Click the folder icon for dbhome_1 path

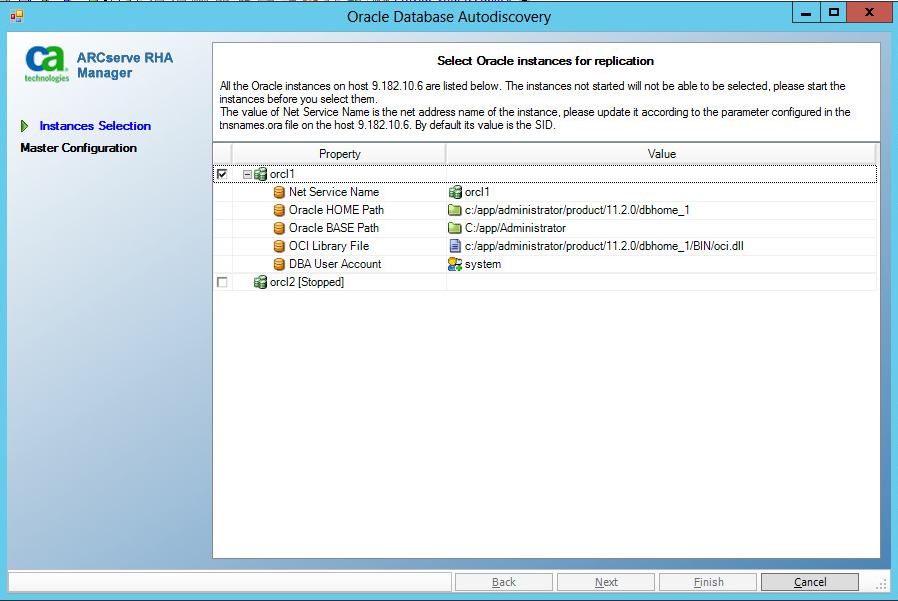pyautogui.click(x=455, y=210)
